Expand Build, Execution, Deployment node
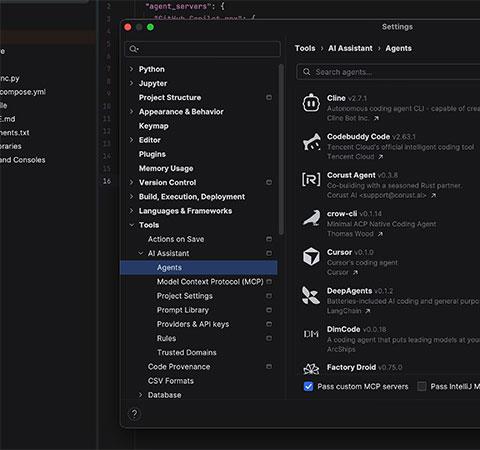The image size is (480, 450). (x=131, y=197)
